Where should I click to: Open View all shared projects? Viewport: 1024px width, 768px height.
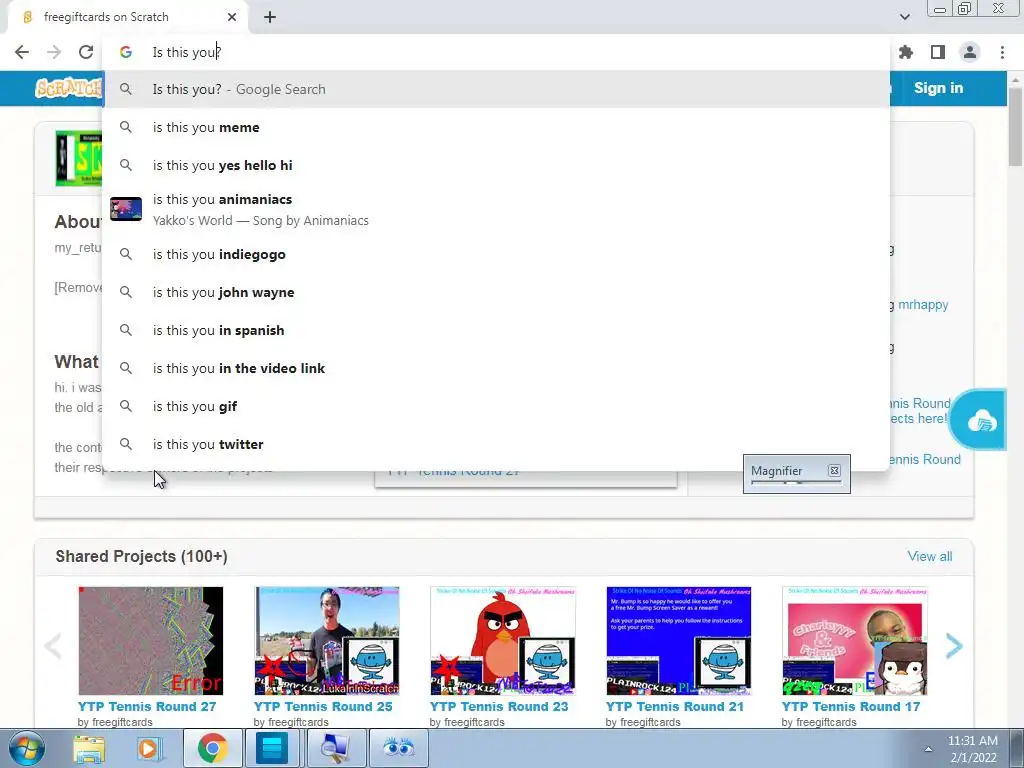click(x=929, y=556)
